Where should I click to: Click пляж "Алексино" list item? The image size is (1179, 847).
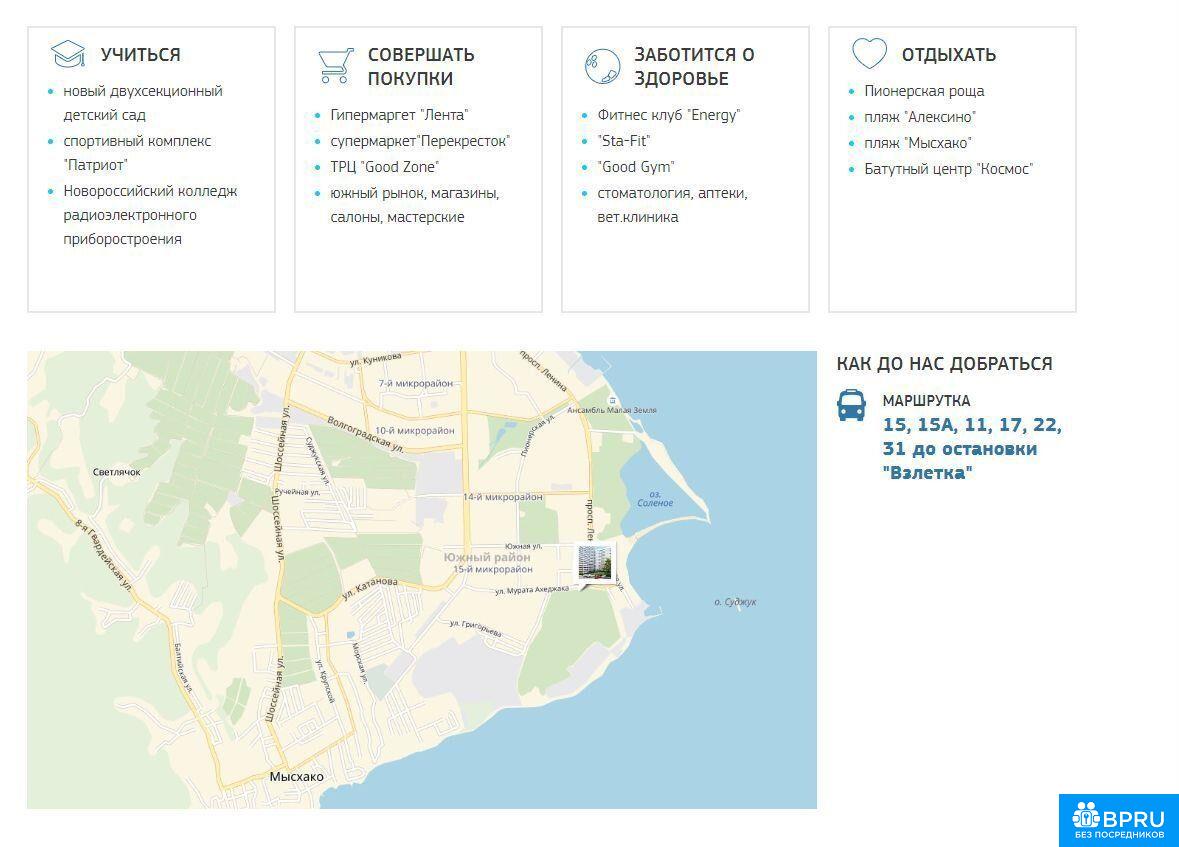point(920,117)
